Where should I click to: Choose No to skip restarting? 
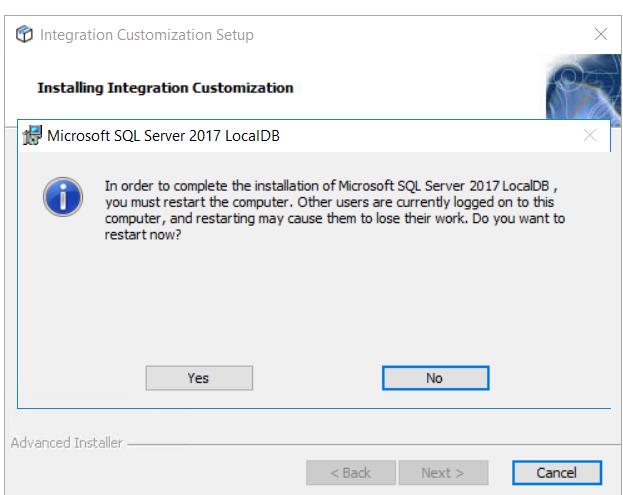434,378
